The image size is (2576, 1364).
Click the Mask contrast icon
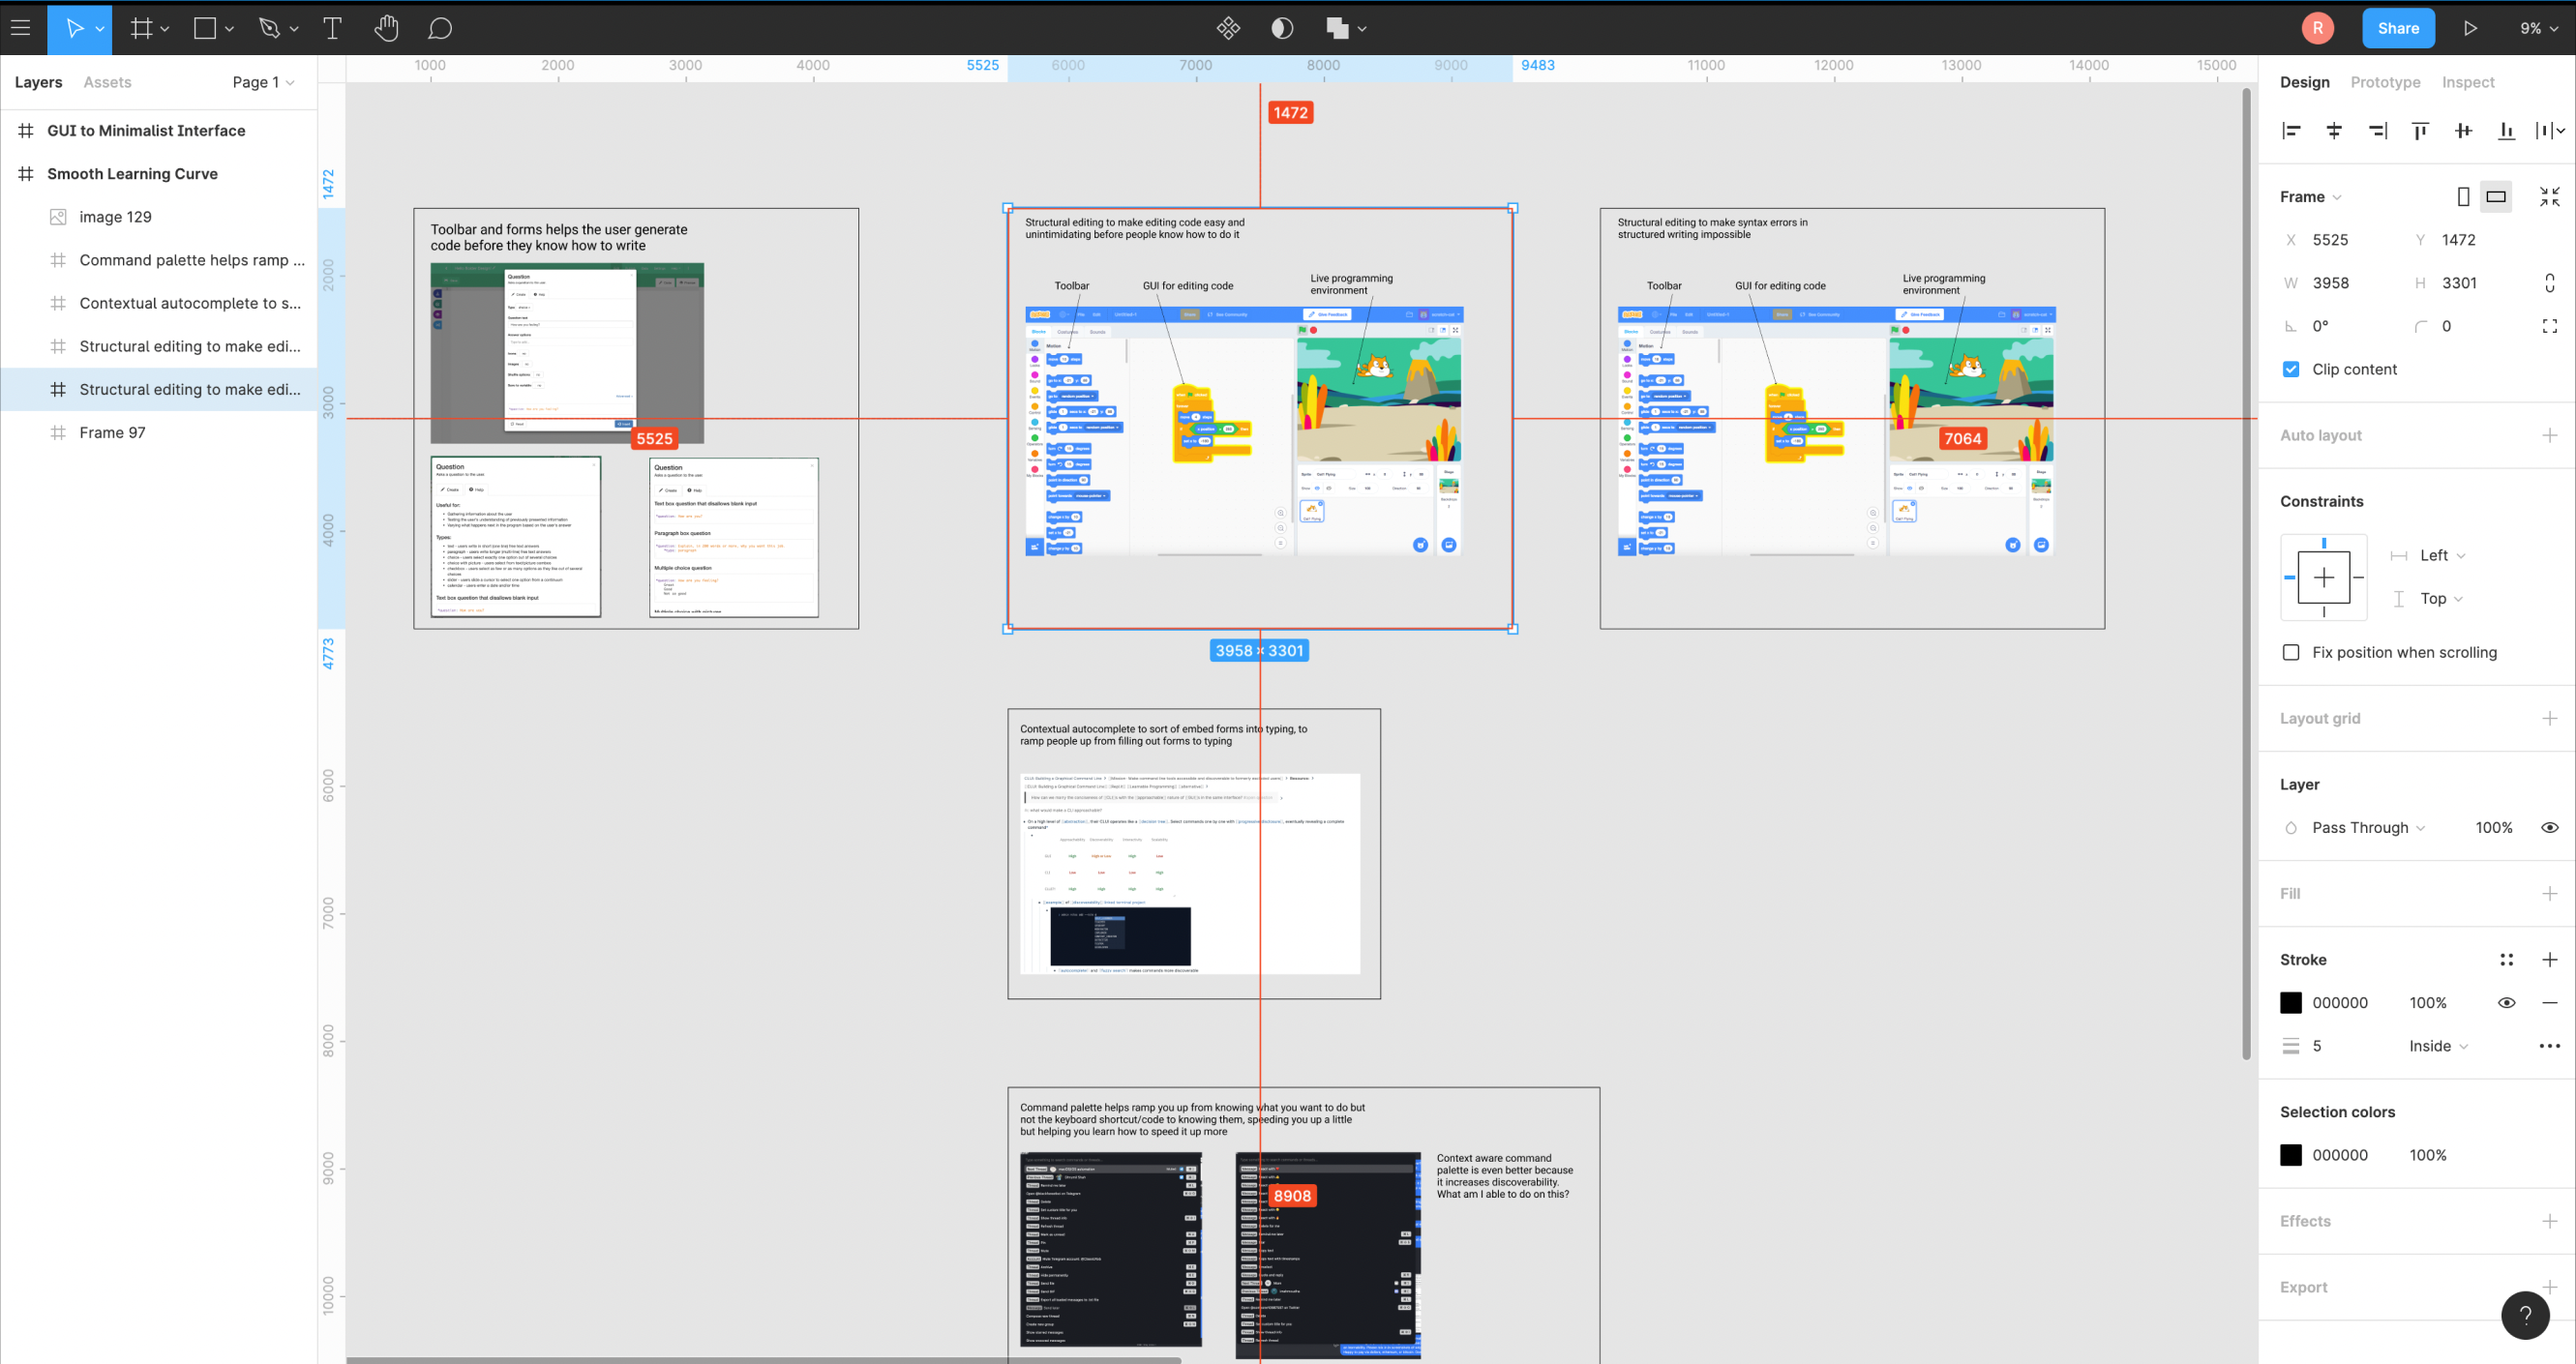[1281, 28]
